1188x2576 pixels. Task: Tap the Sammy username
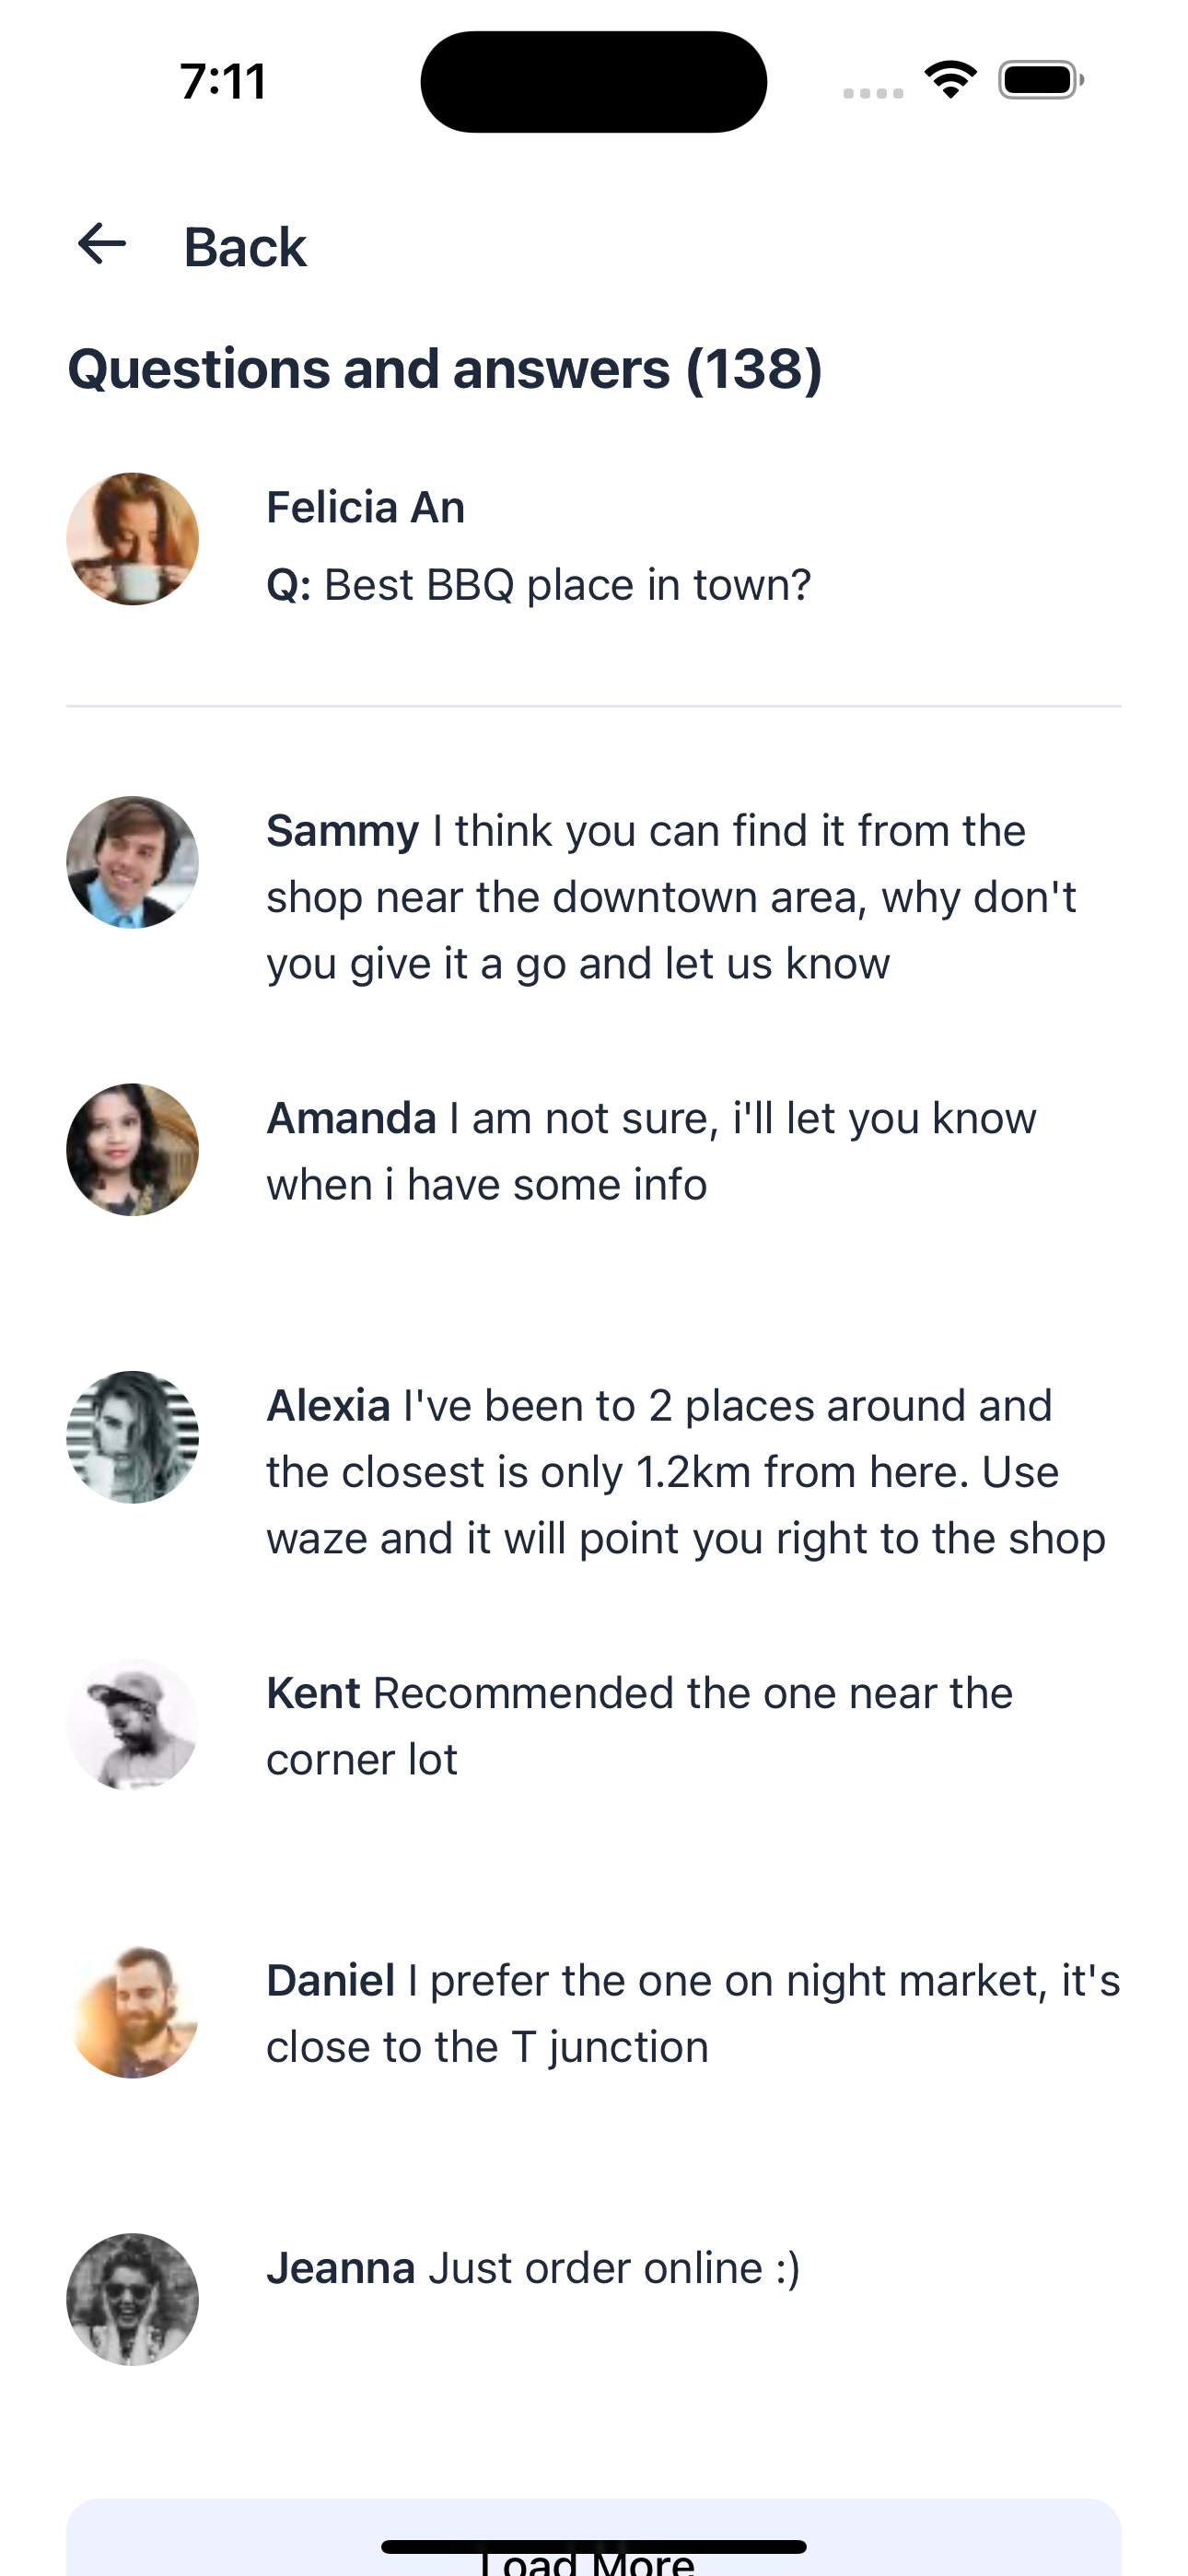pos(342,831)
